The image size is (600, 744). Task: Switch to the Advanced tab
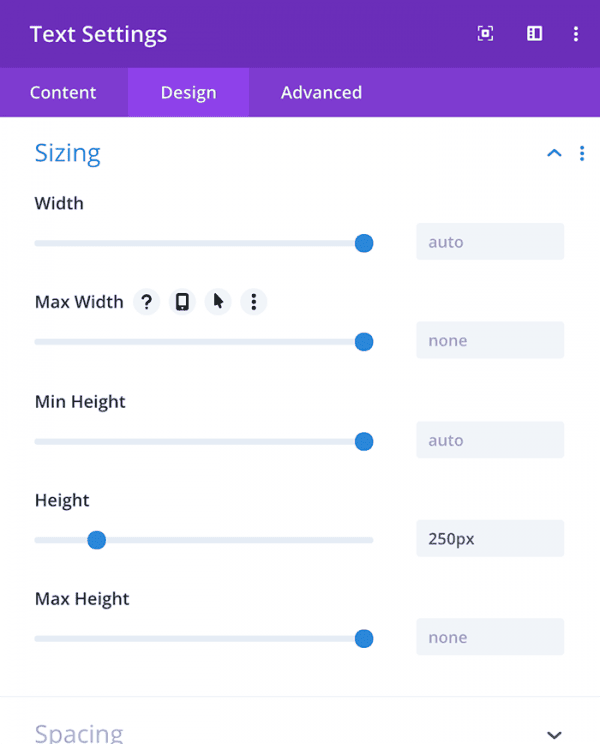coord(321,93)
